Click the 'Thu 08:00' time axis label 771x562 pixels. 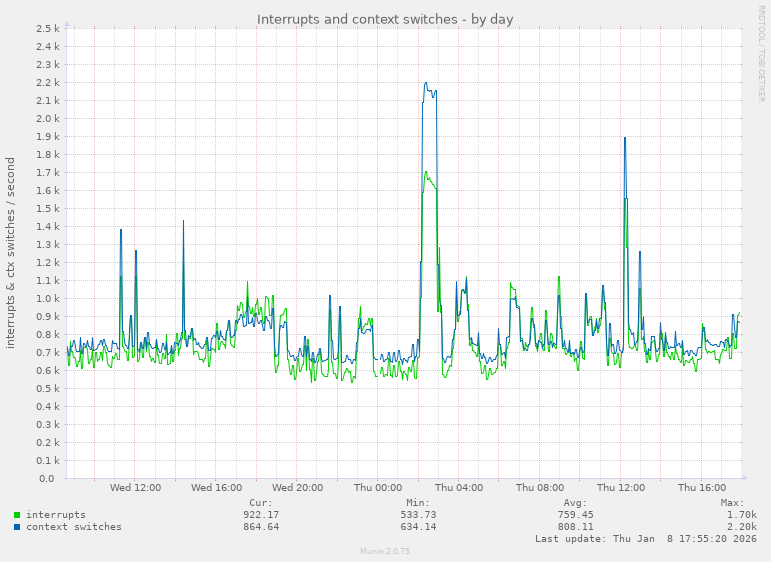coord(540,488)
